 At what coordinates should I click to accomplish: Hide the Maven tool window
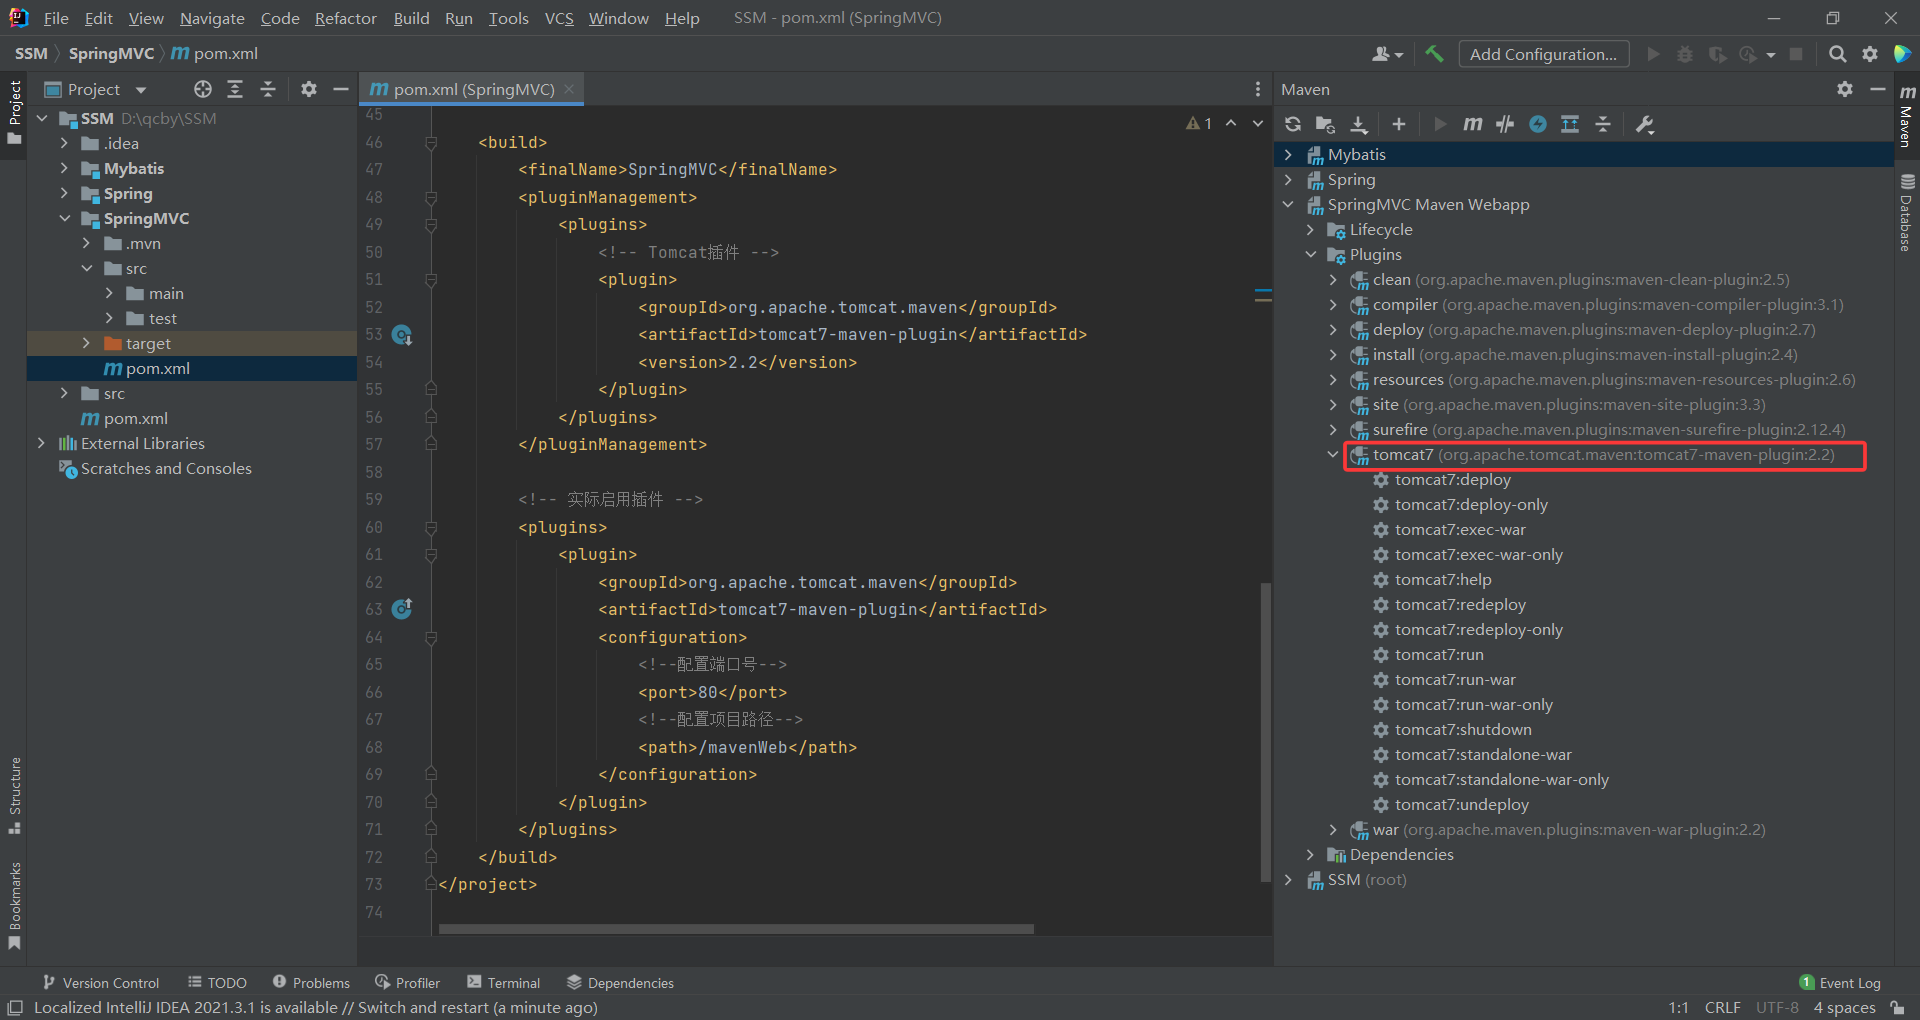coord(1878,89)
